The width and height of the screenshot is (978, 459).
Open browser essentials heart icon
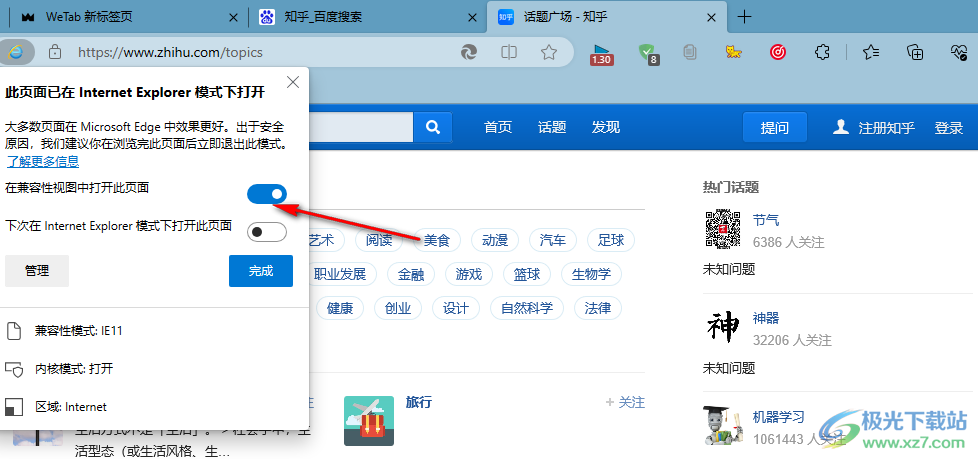coord(958,52)
